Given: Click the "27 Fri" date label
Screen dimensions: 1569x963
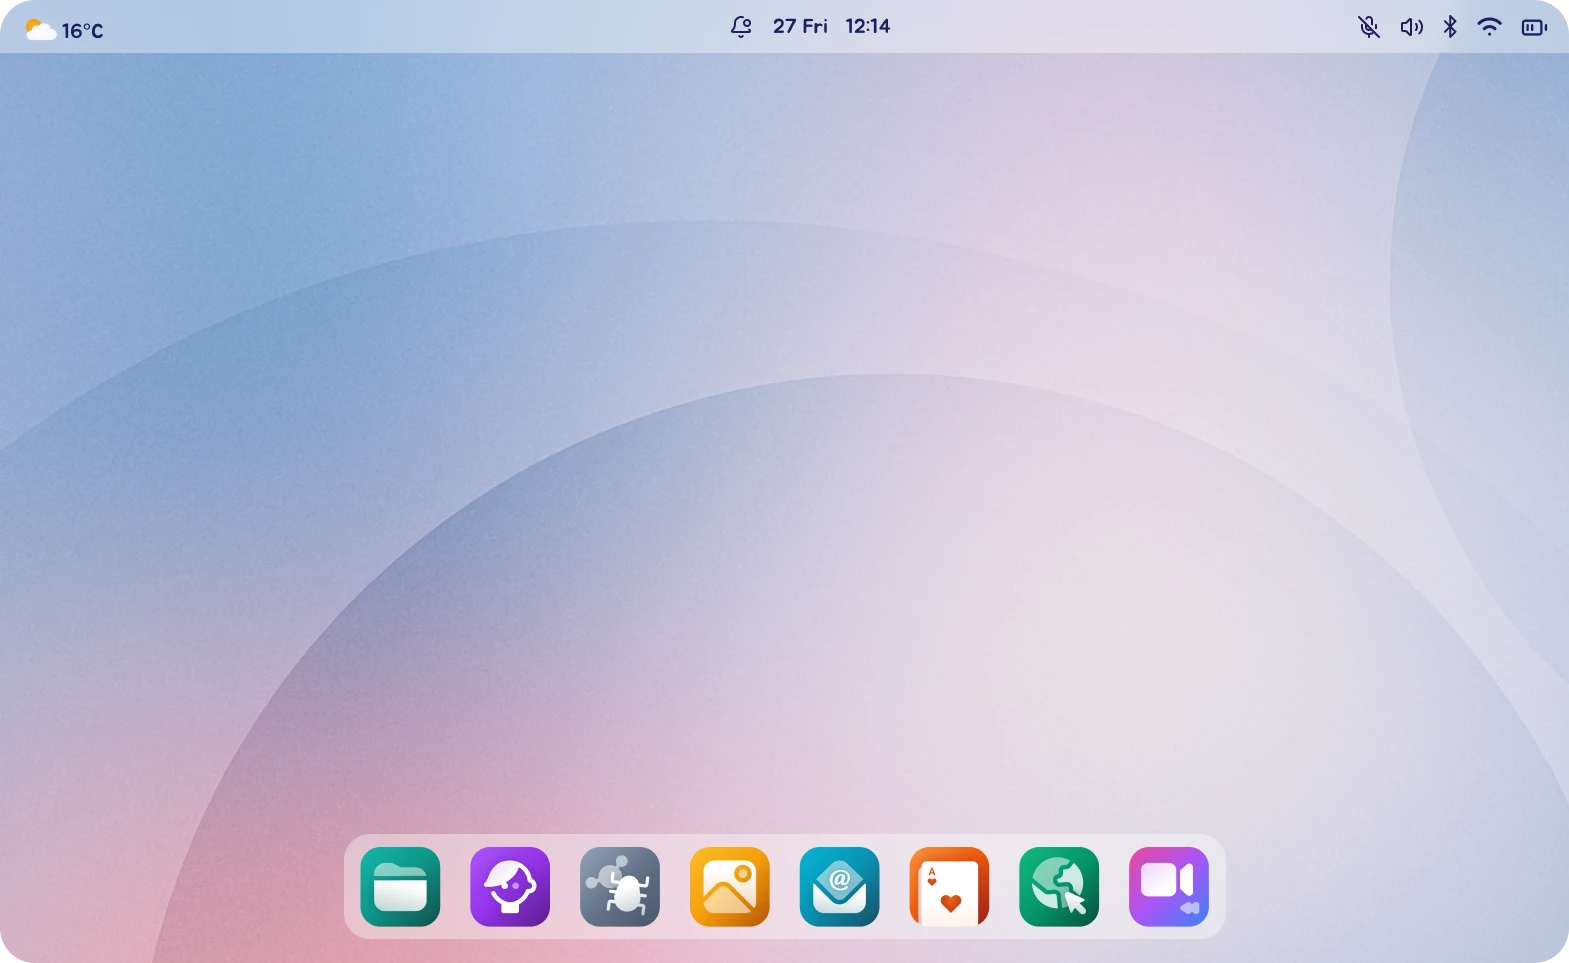Looking at the screenshot, I should click(x=800, y=27).
